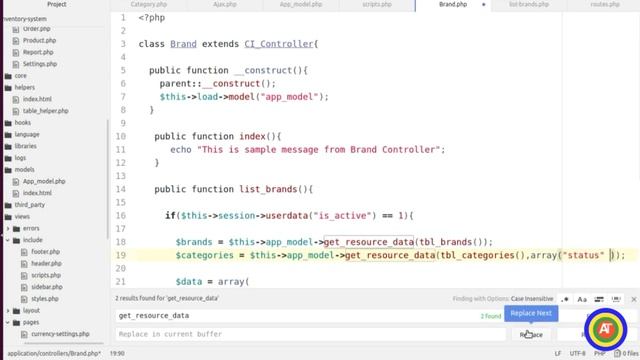Collapse the include folder chevron
This screenshot has width=640, height=360.
[8, 240]
